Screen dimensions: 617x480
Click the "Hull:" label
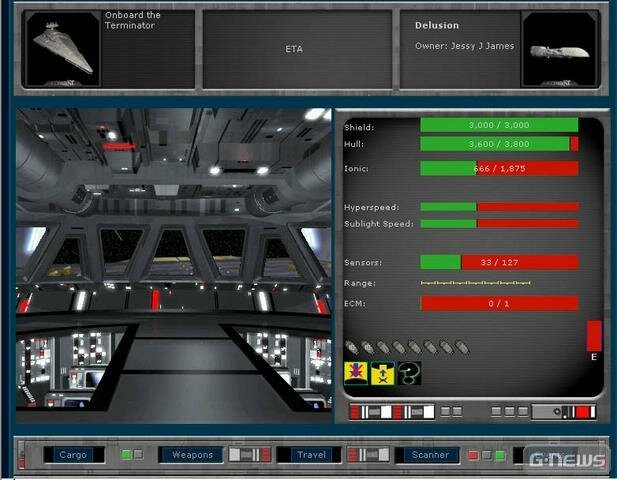coord(354,144)
